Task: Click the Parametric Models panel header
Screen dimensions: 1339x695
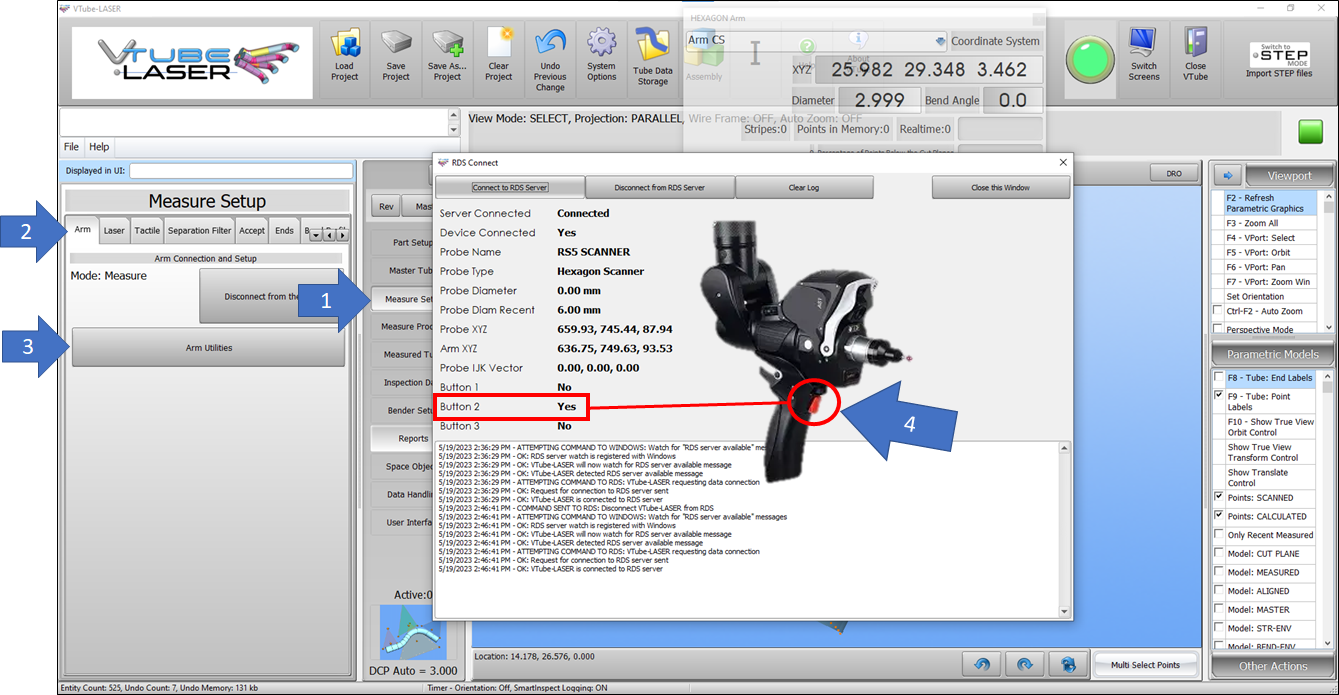Action: point(1273,354)
